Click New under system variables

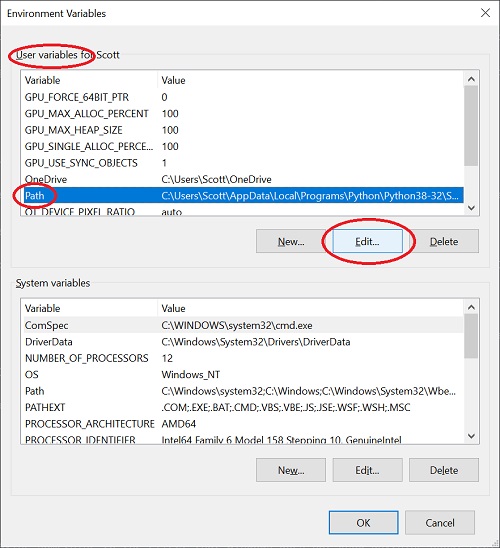[291, 470]
